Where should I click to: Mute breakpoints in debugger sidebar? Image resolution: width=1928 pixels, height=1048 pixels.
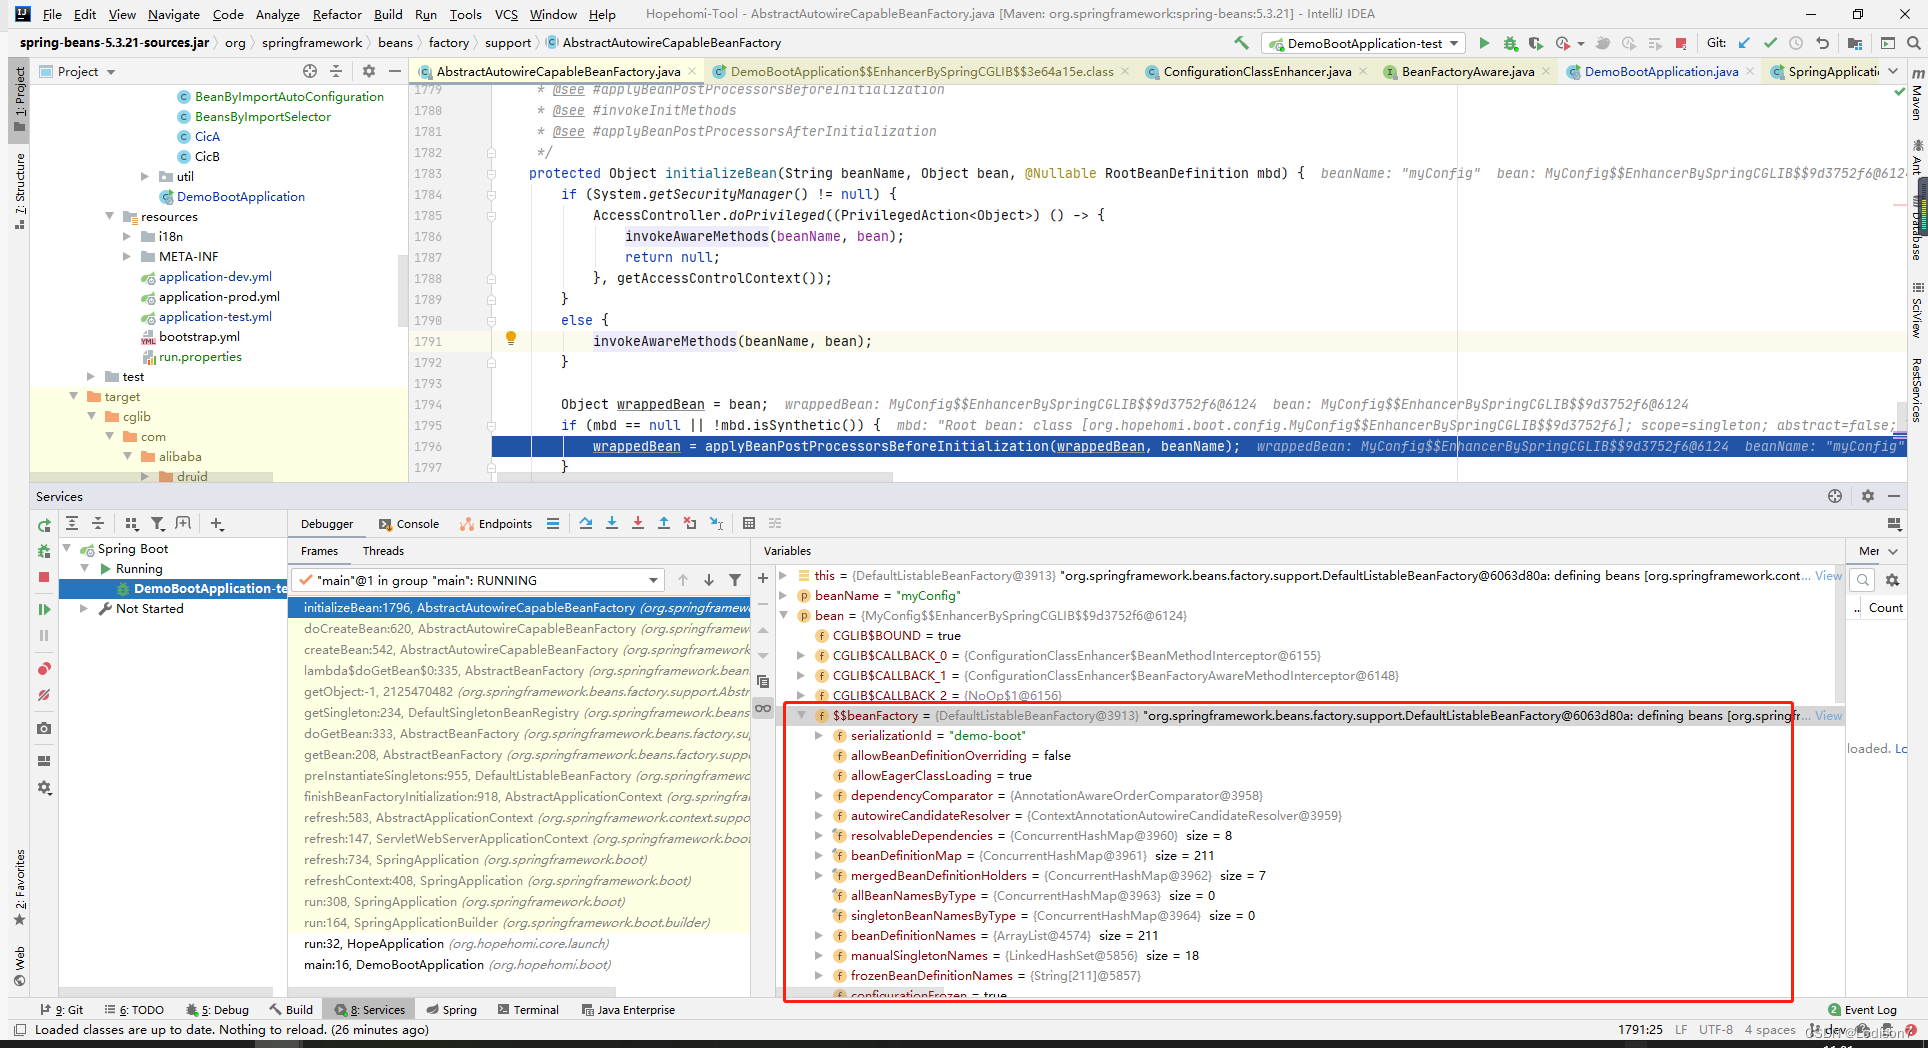click(x=44, y=695)
